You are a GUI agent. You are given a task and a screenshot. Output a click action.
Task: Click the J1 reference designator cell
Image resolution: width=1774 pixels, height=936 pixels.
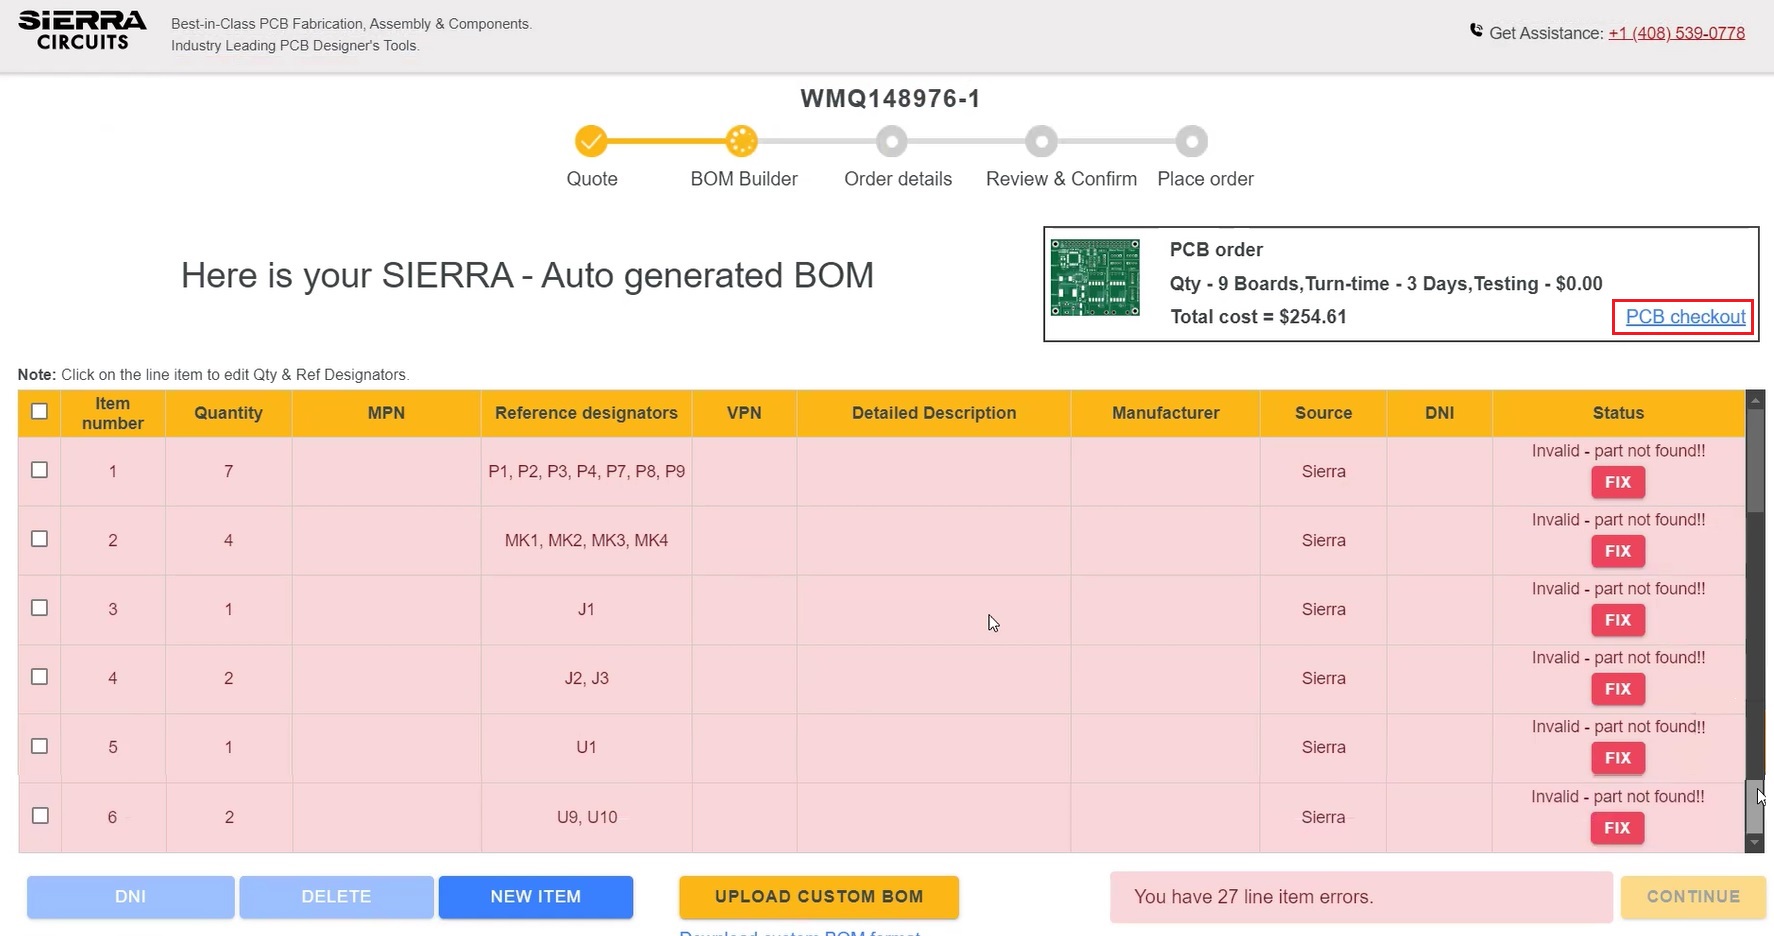[586, 609]
